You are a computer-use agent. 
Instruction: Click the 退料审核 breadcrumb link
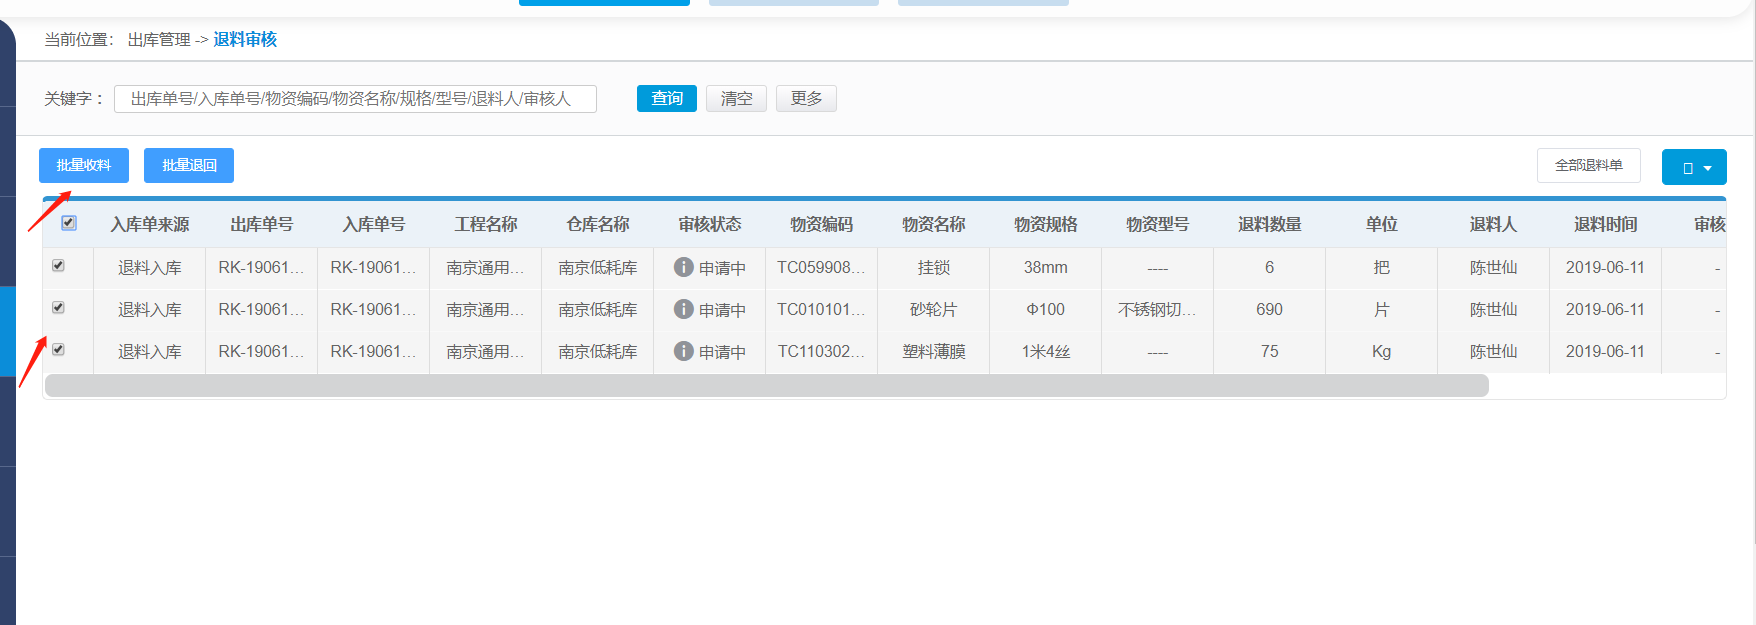point(245,40)
